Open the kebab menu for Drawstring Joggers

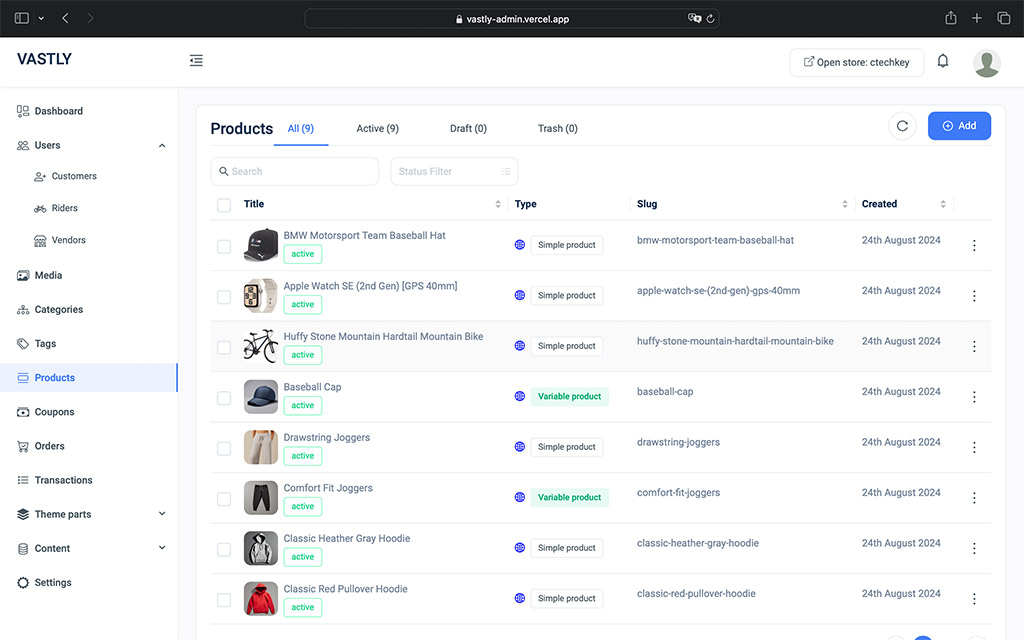click(974, 447)
